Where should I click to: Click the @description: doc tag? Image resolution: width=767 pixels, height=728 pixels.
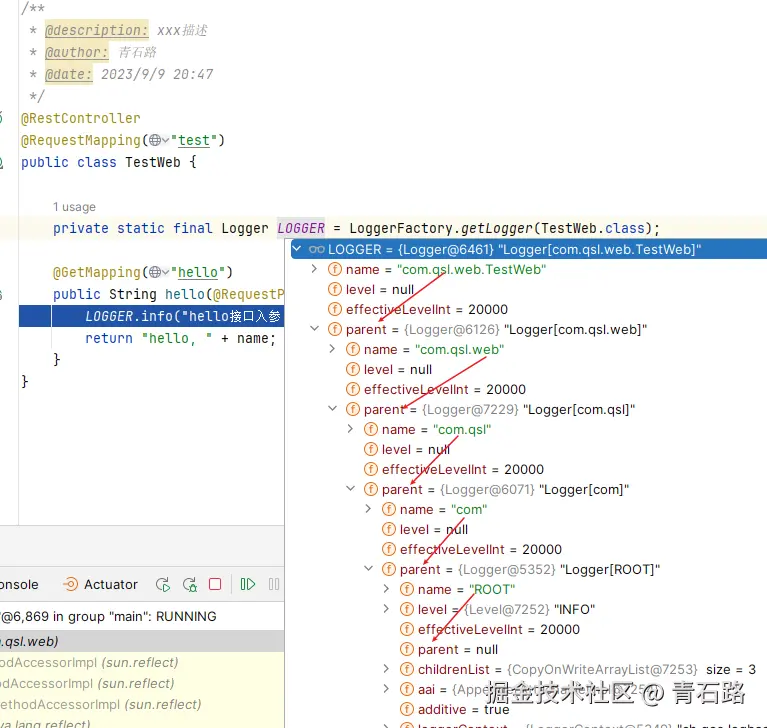tap(96, 30)
